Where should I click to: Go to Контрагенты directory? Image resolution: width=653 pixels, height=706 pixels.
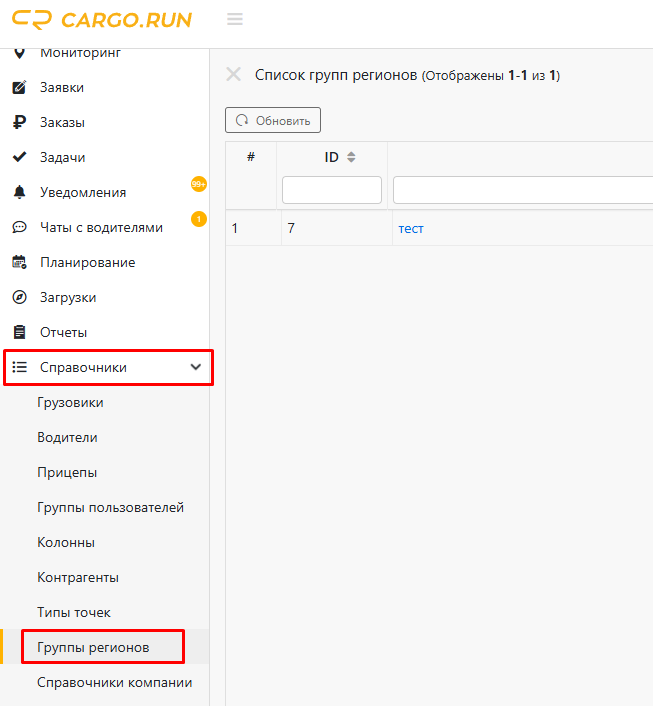(x=78, y=578)
